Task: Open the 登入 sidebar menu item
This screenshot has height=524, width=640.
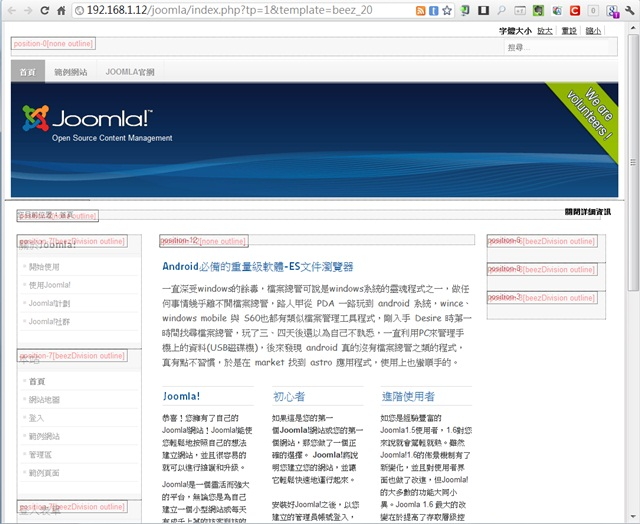Action: 36,418
